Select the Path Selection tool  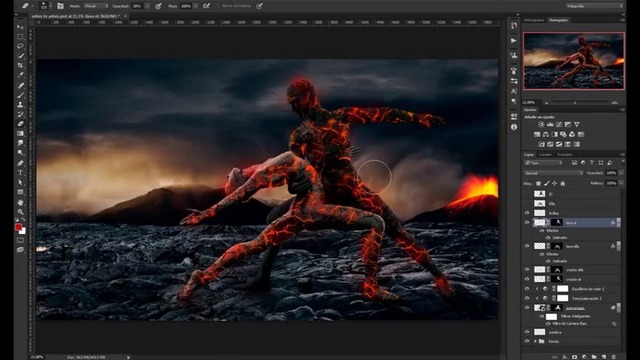(x=20, y=182)
